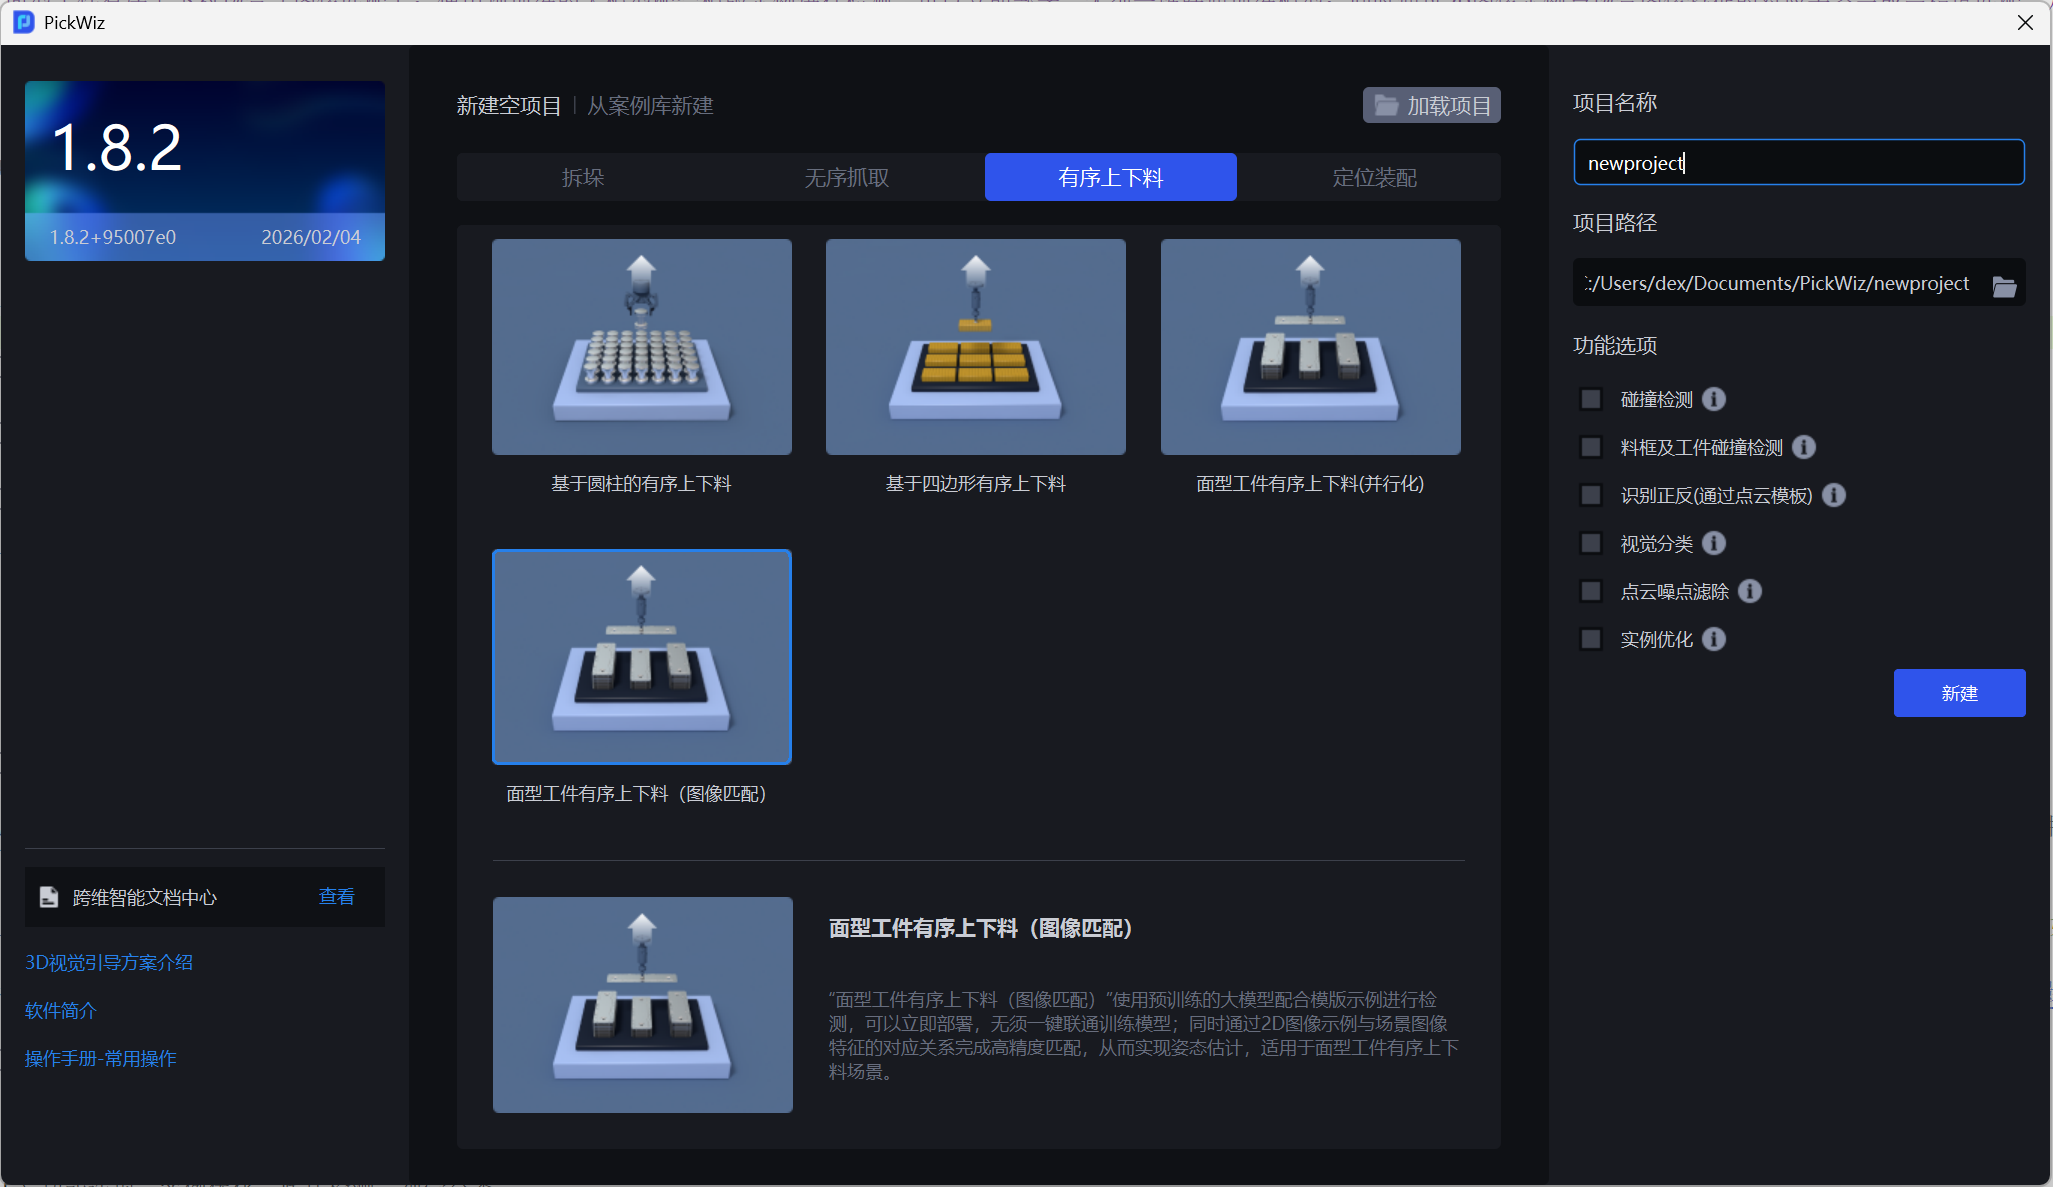Click folder browse icon in 项目路径 field
This screenshot has height=1187, width=2053.
pos(2004,287)
